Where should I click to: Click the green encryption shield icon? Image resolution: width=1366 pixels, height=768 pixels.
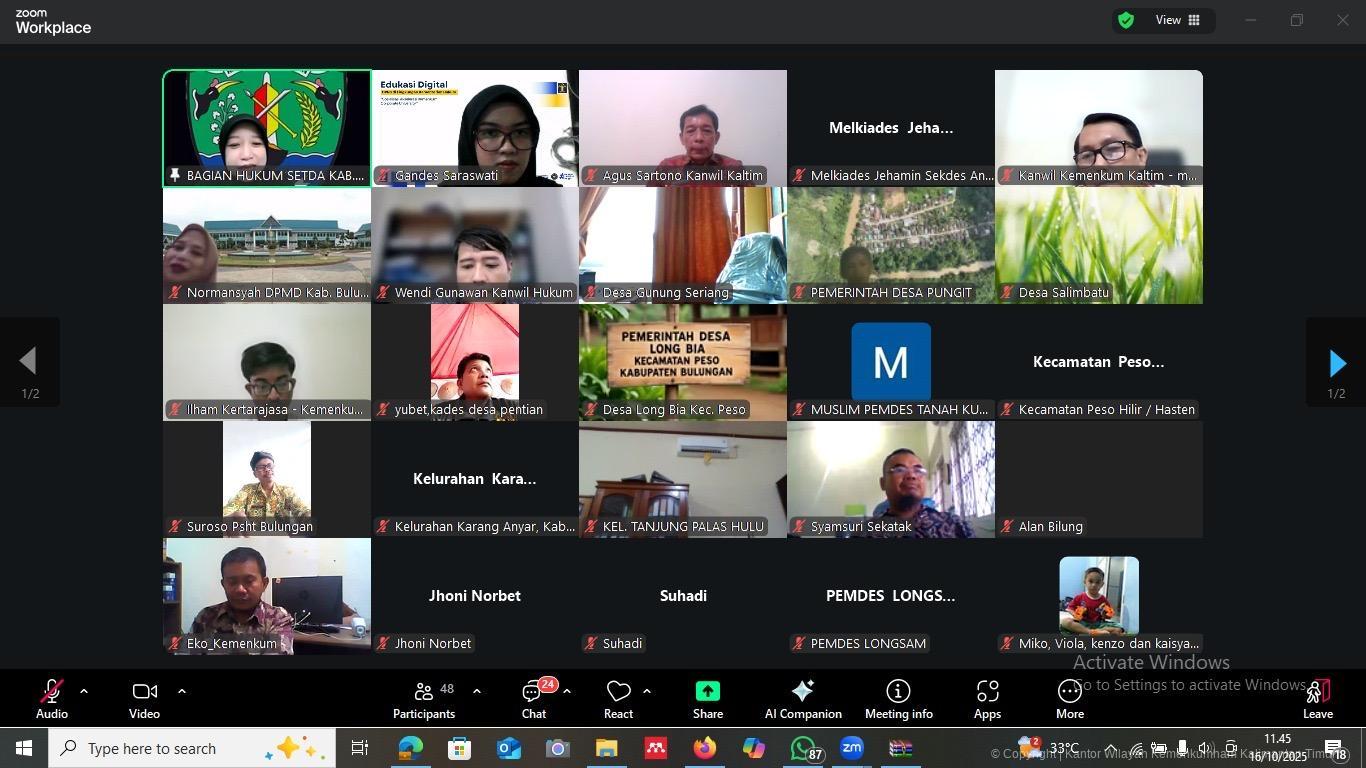1126,20
